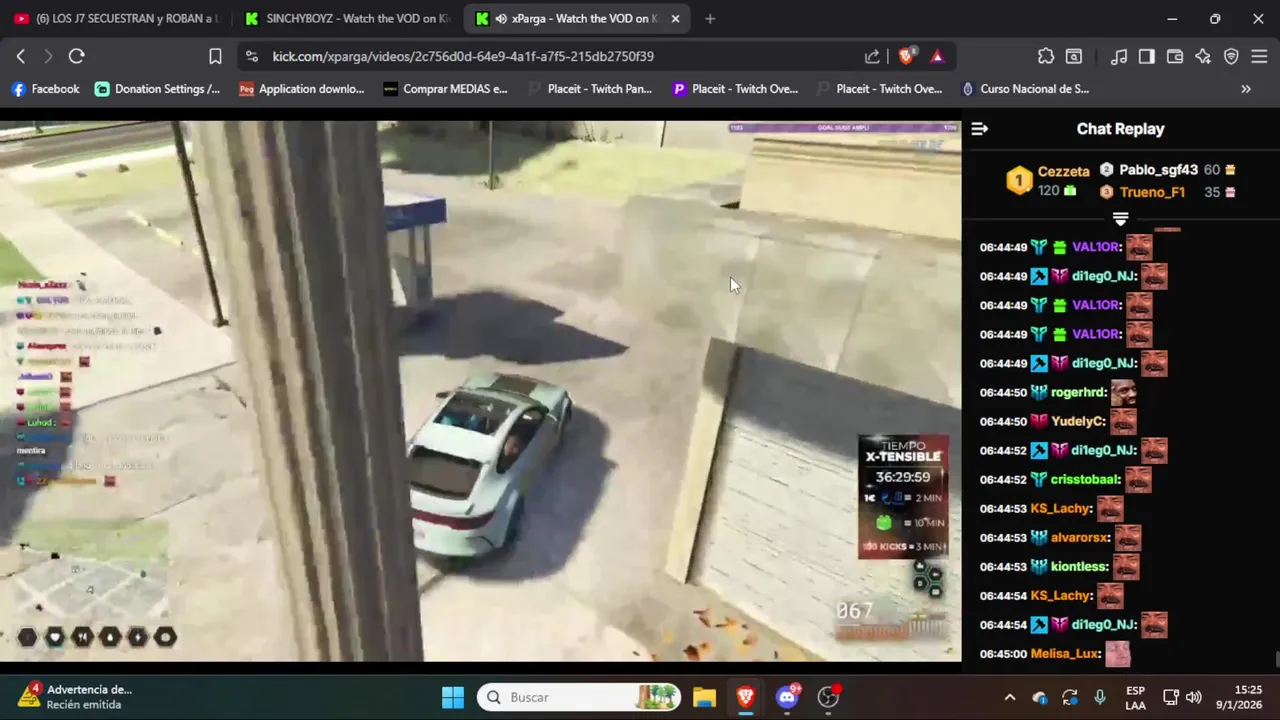Select Pablo_sgf43 in the leaderboard
Screen dimensions: 1280x720
coord(1158,170)
